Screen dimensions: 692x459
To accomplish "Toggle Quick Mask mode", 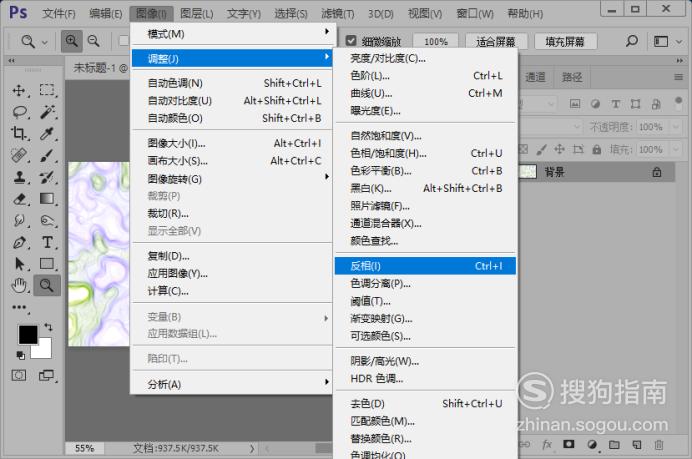I will [x=19, y=376].
